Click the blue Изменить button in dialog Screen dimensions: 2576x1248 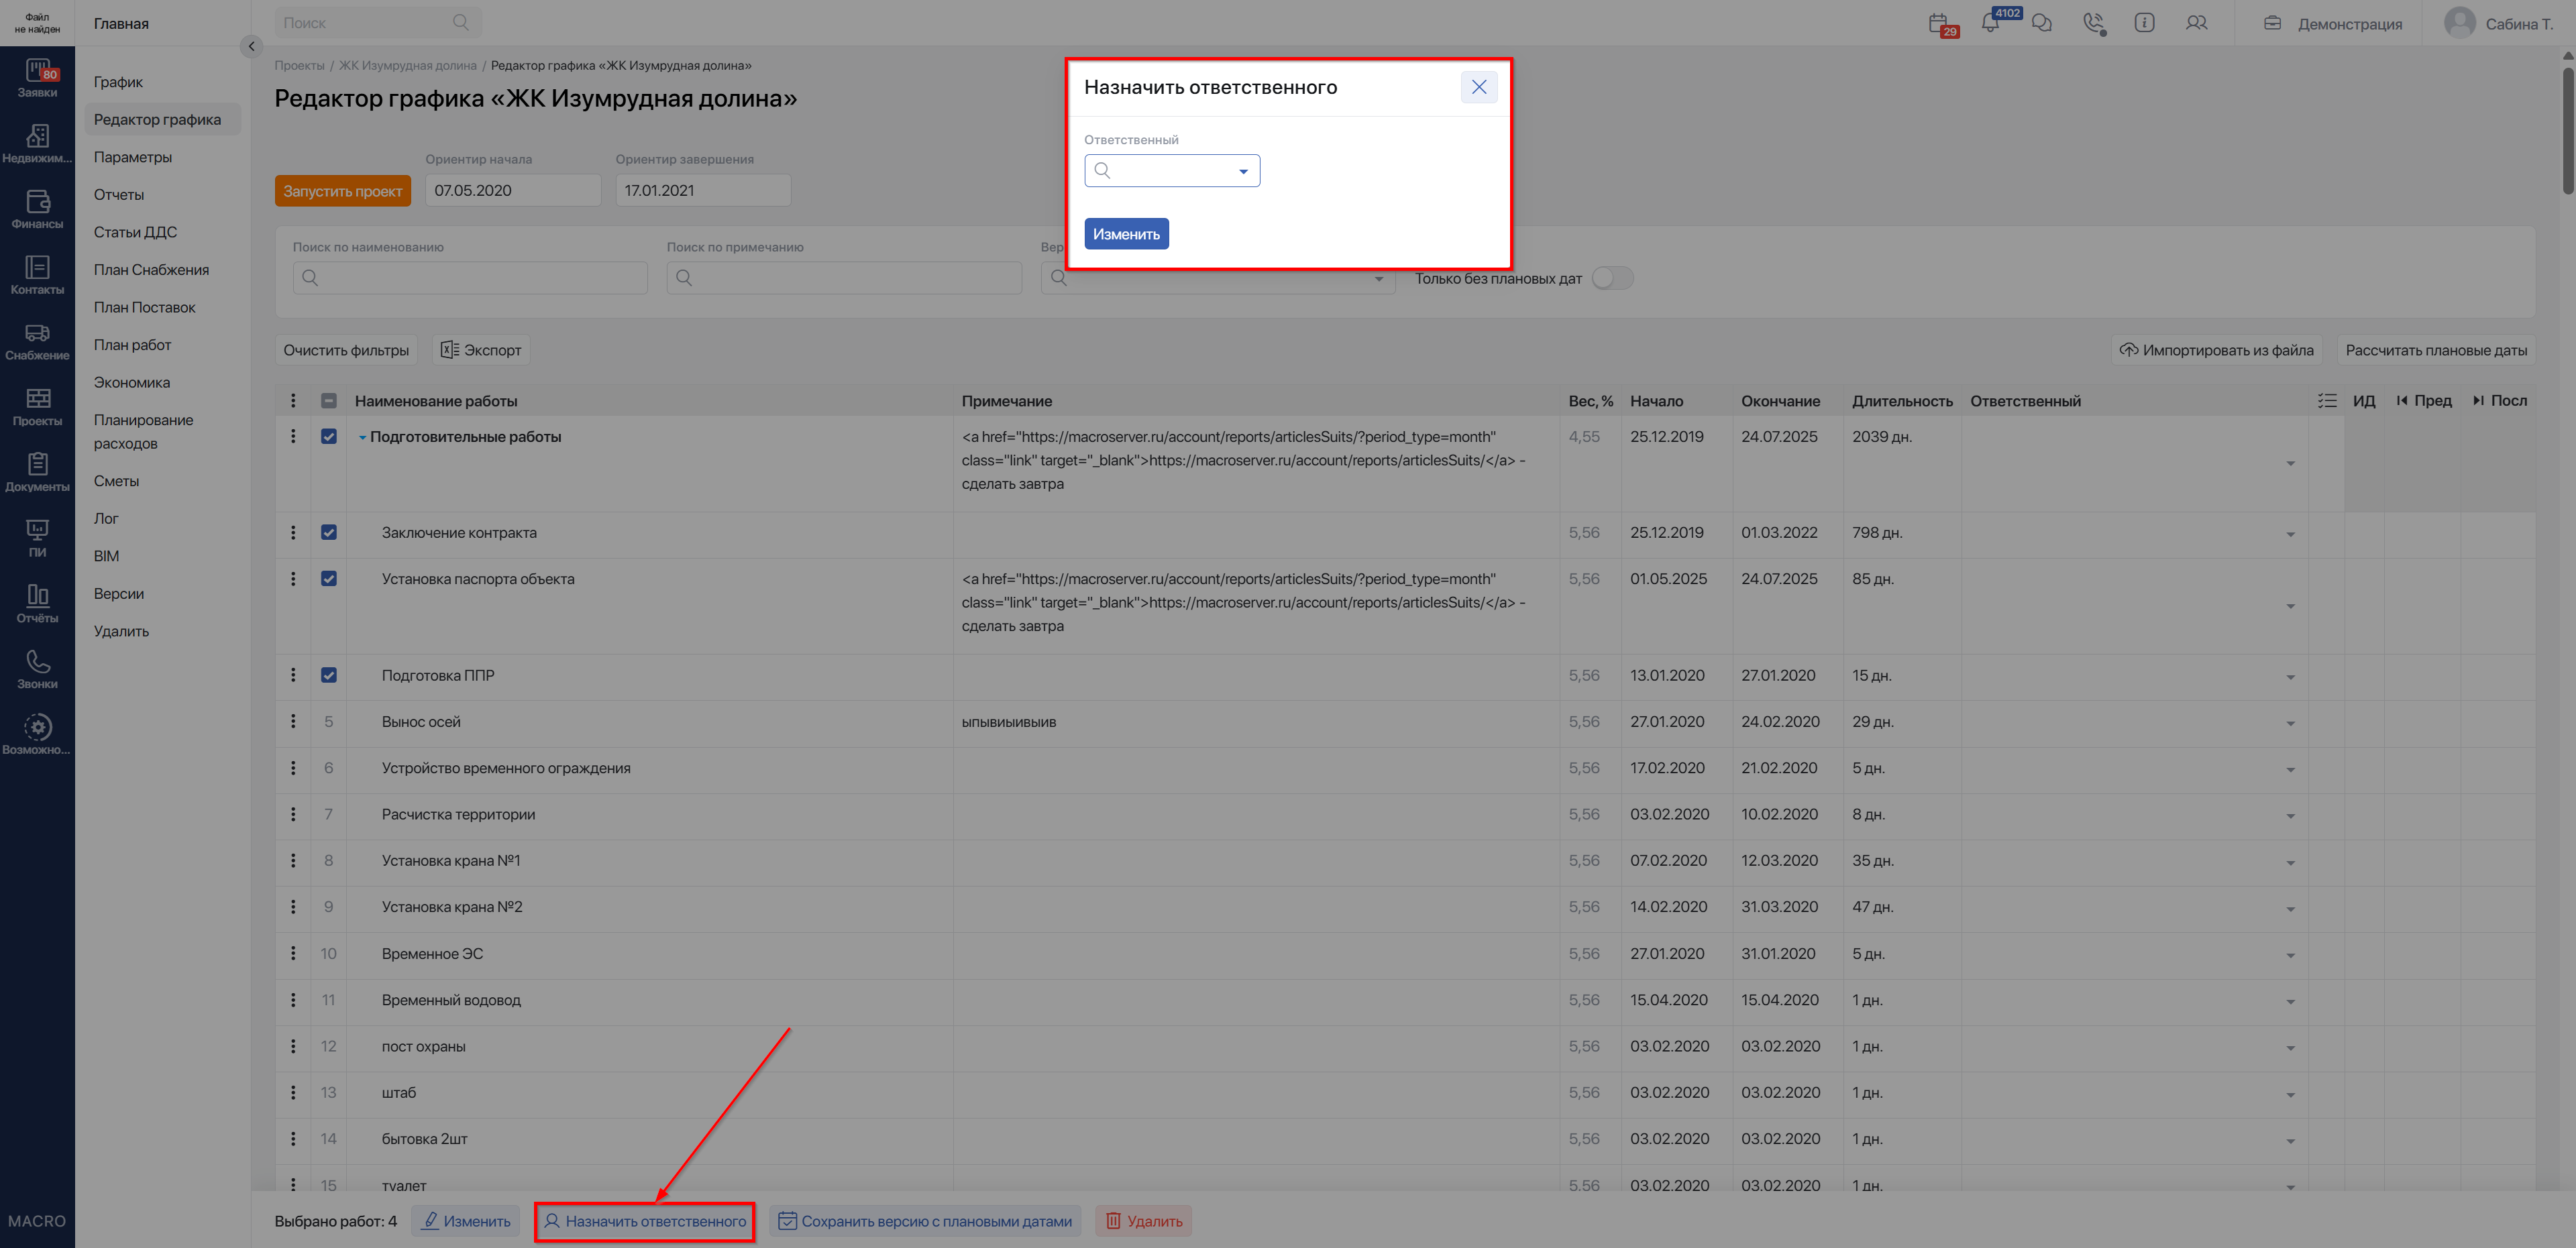(1126, 234)
